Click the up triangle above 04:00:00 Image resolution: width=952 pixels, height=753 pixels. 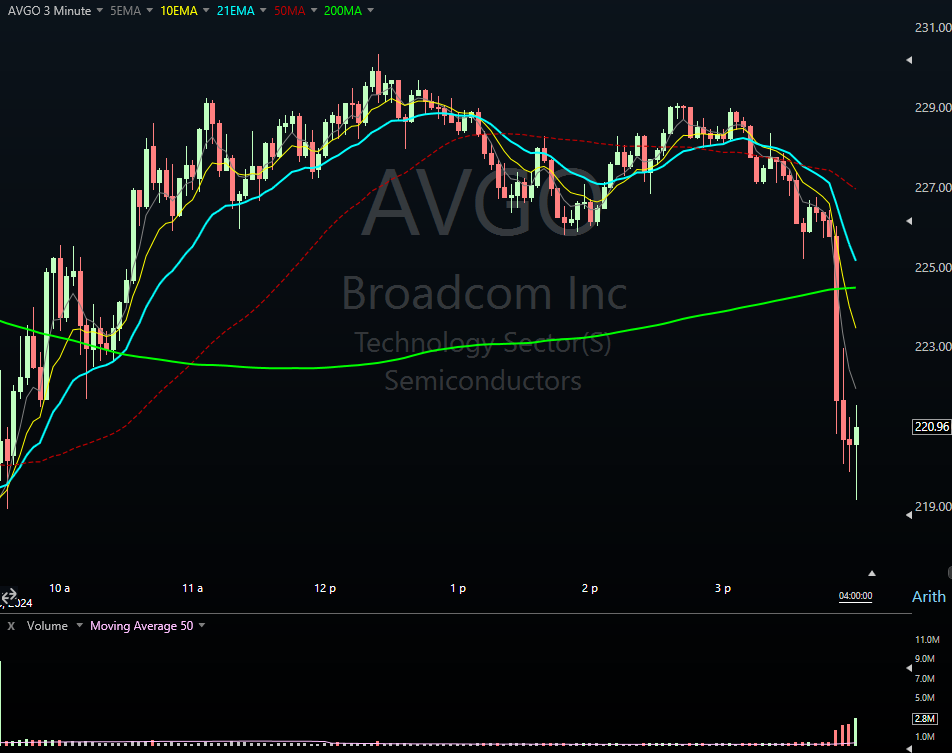pos(872,573)
